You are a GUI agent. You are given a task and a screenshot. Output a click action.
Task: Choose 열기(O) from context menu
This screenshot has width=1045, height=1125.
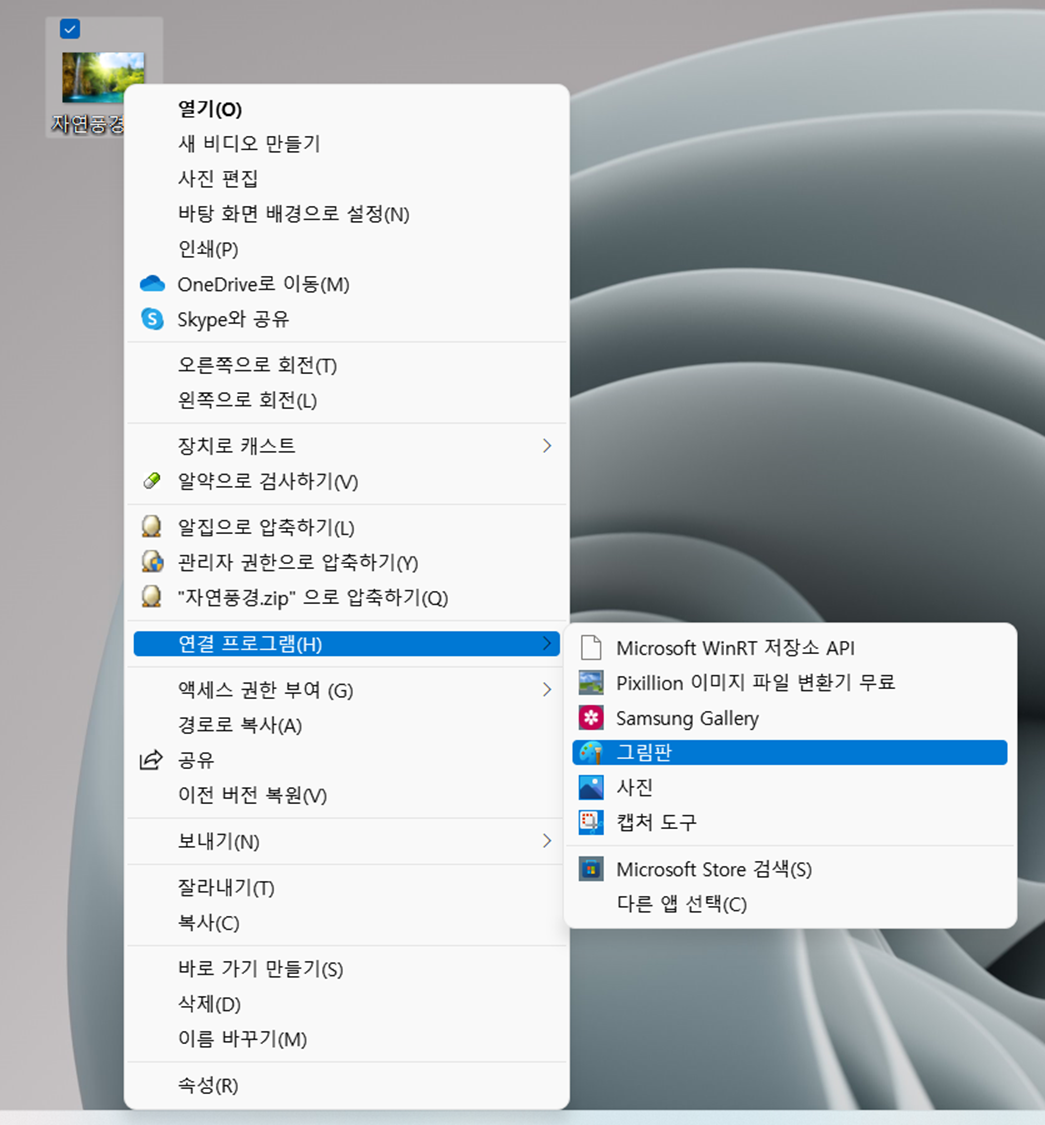[347, 109]
